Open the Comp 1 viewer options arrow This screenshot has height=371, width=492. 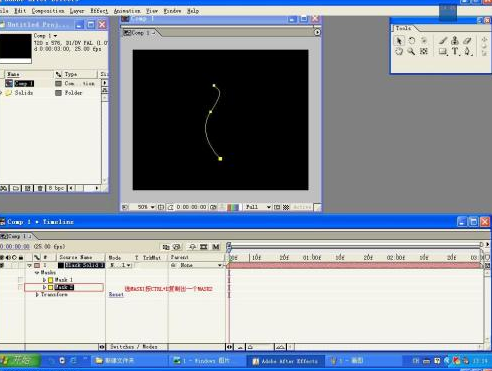click(x=317, y=32)
